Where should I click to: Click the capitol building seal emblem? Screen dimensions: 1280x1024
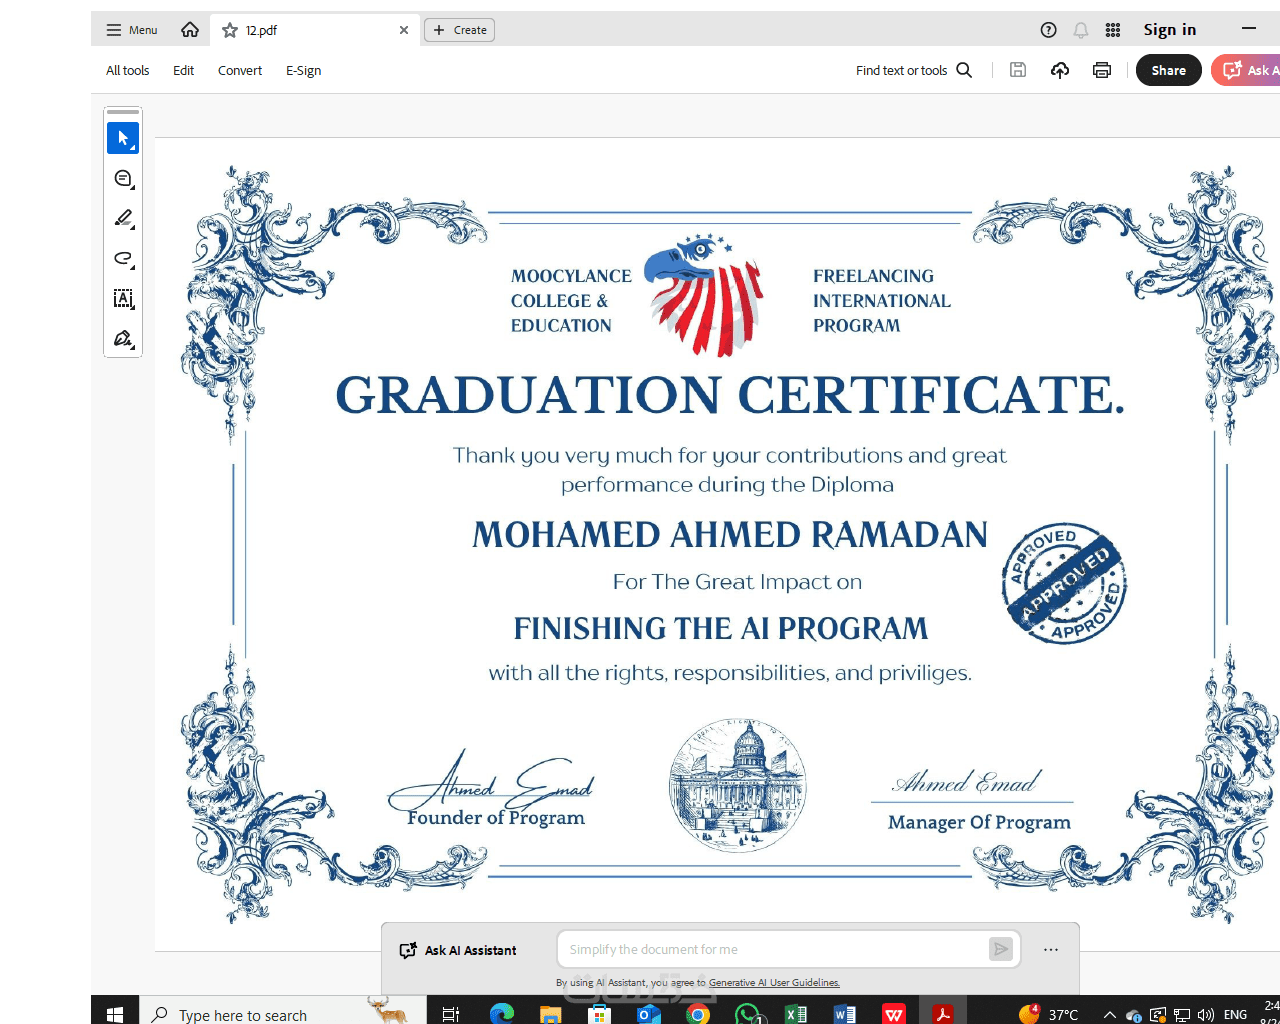point(737,786)
